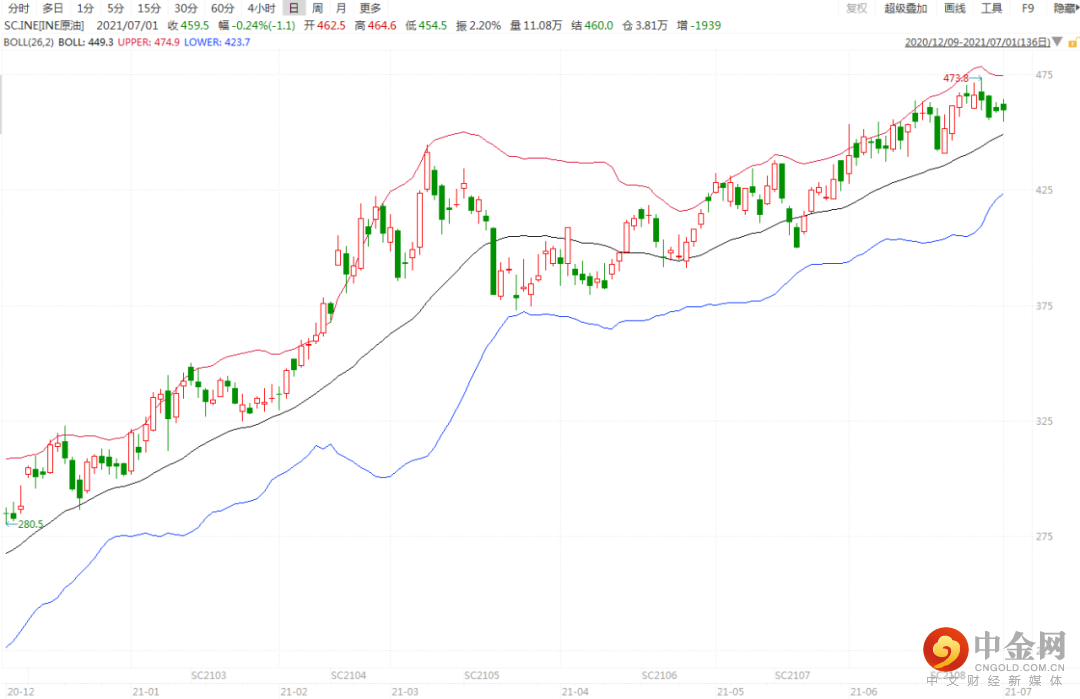Open the 画线 drawing tool
Image resolution: width=1080 pixels, height=699 pixels.
pyautogui.click(x=955, y=8)
